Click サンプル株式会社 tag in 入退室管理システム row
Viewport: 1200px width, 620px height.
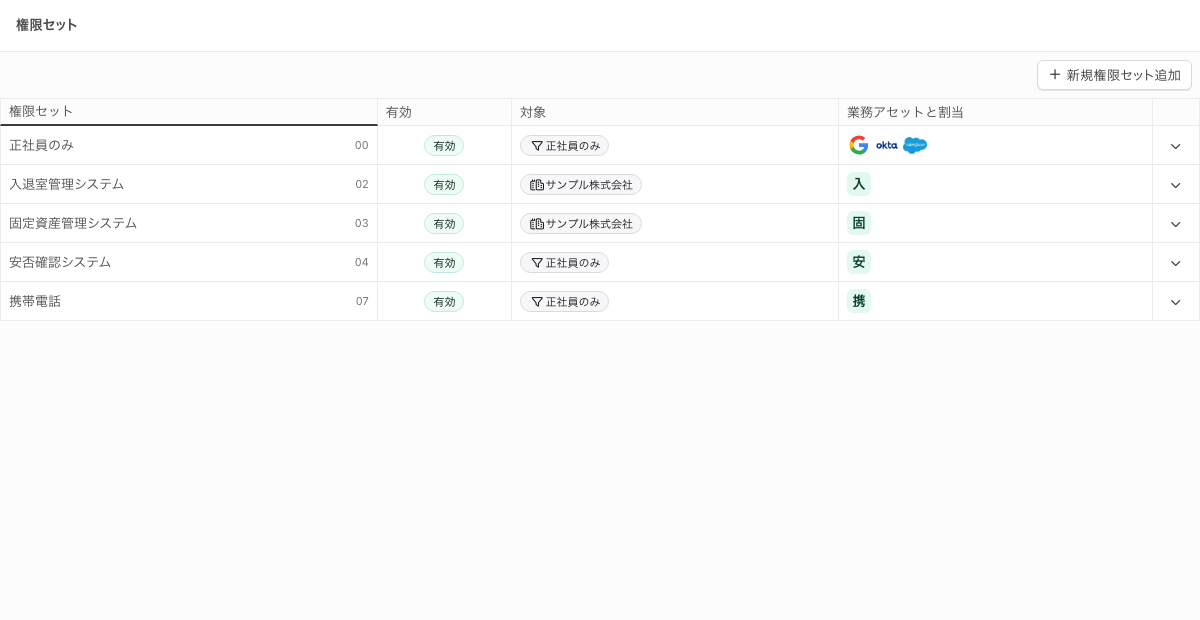tap(581, 185)
